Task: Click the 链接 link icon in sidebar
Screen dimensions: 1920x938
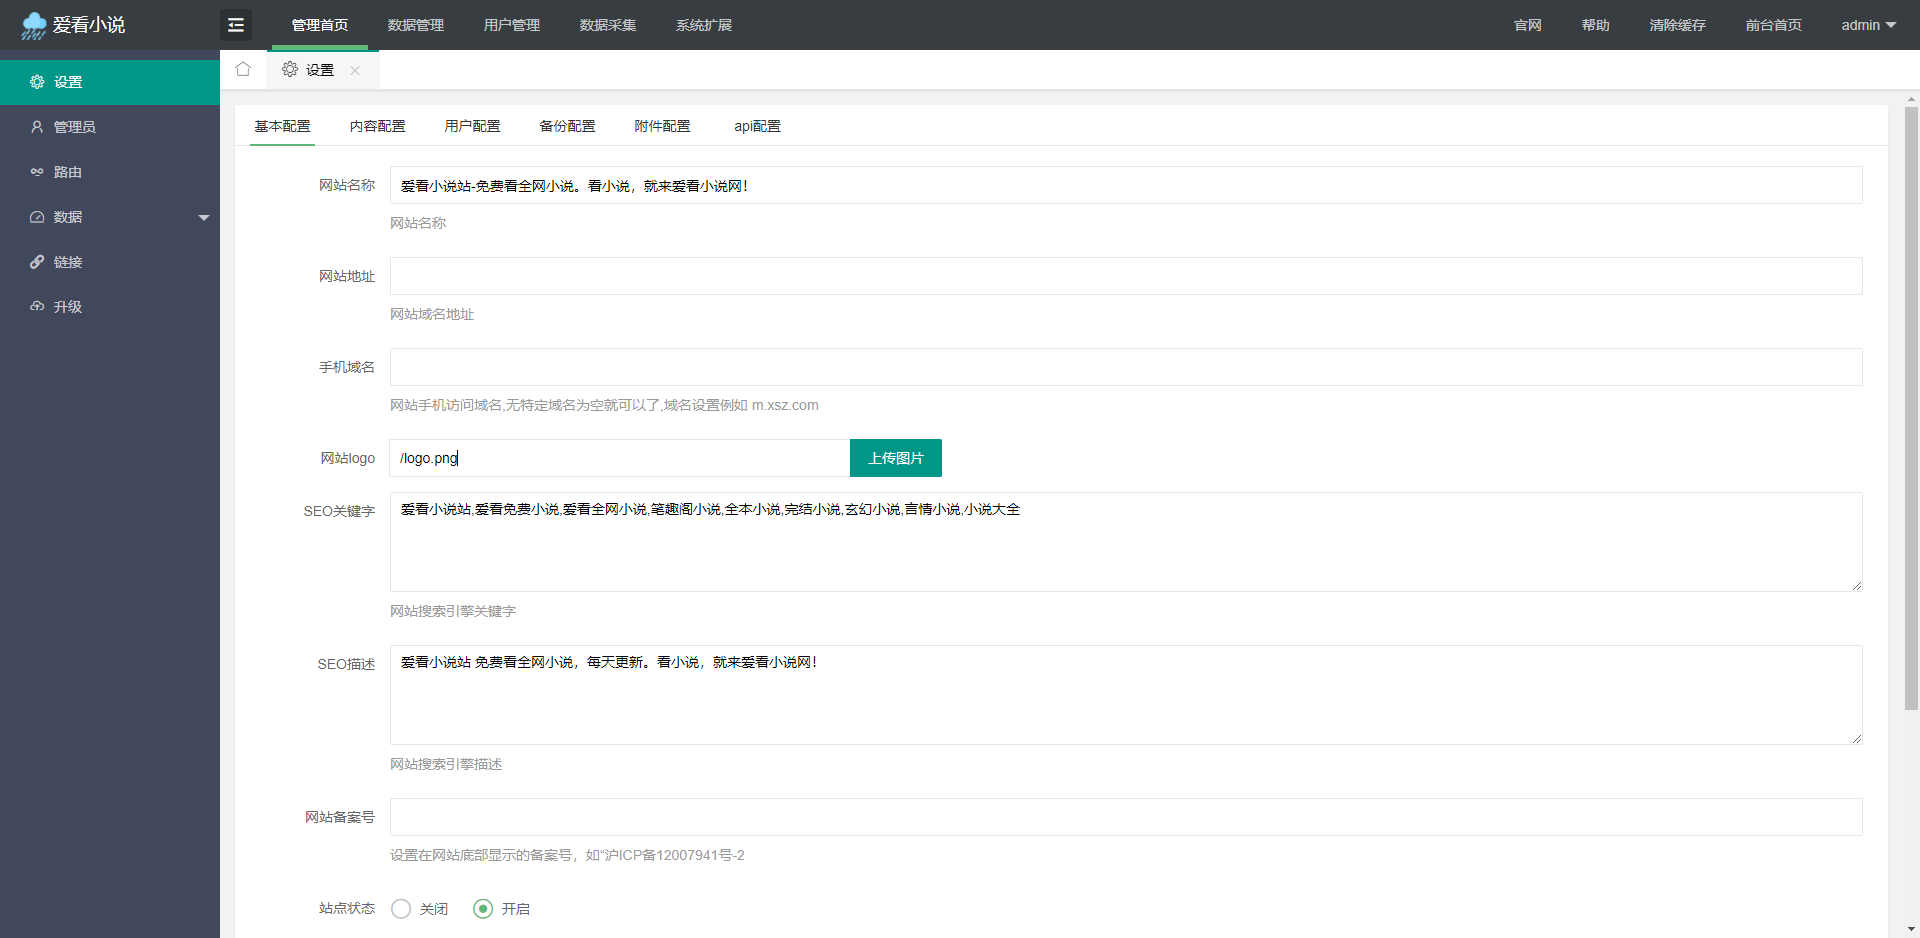Action: point(37,262)
